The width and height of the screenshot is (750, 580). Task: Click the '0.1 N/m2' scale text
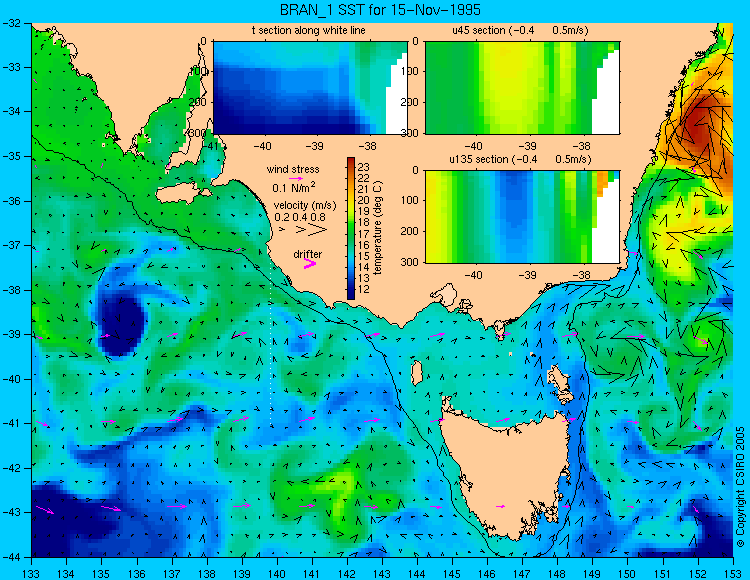(x=294, y=187)
